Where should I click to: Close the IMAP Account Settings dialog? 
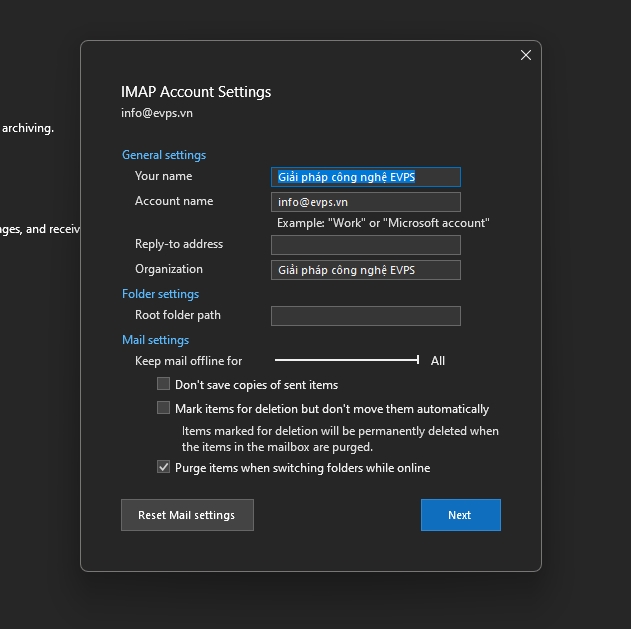tap(526, 56)
